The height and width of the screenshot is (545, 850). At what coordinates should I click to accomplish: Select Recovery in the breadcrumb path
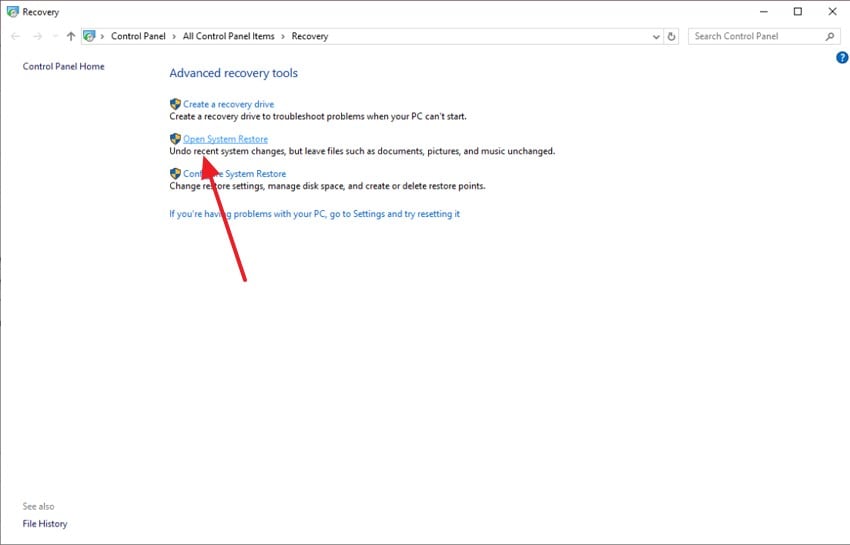point(310,36)
